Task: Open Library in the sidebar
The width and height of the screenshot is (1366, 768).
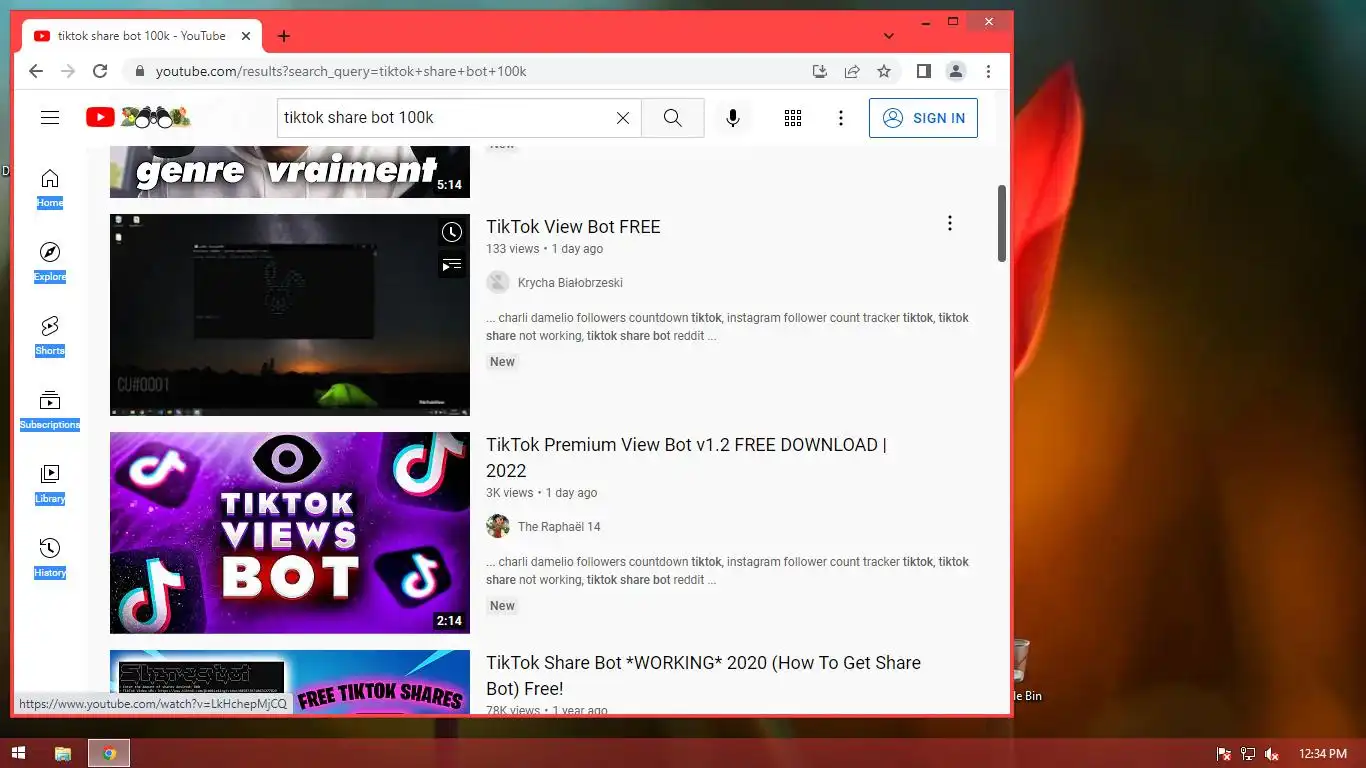Action: 50,484
